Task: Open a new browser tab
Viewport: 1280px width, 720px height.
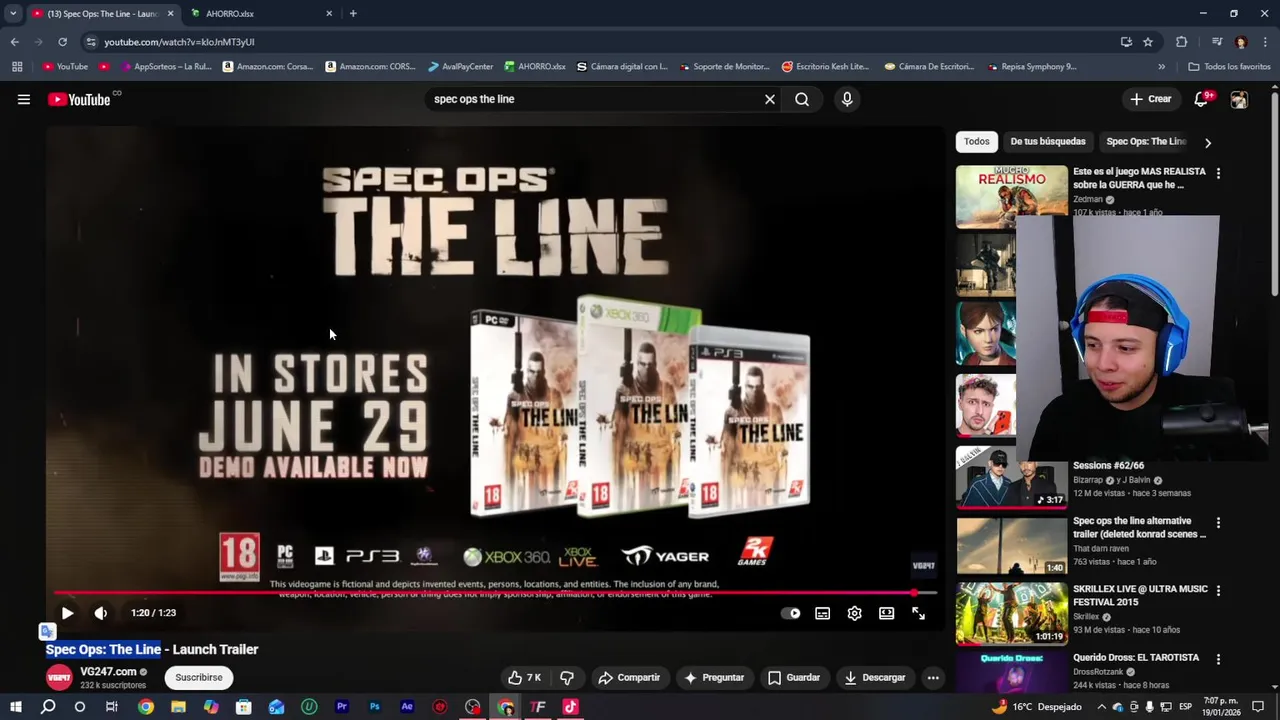Action: pos(353,14)
